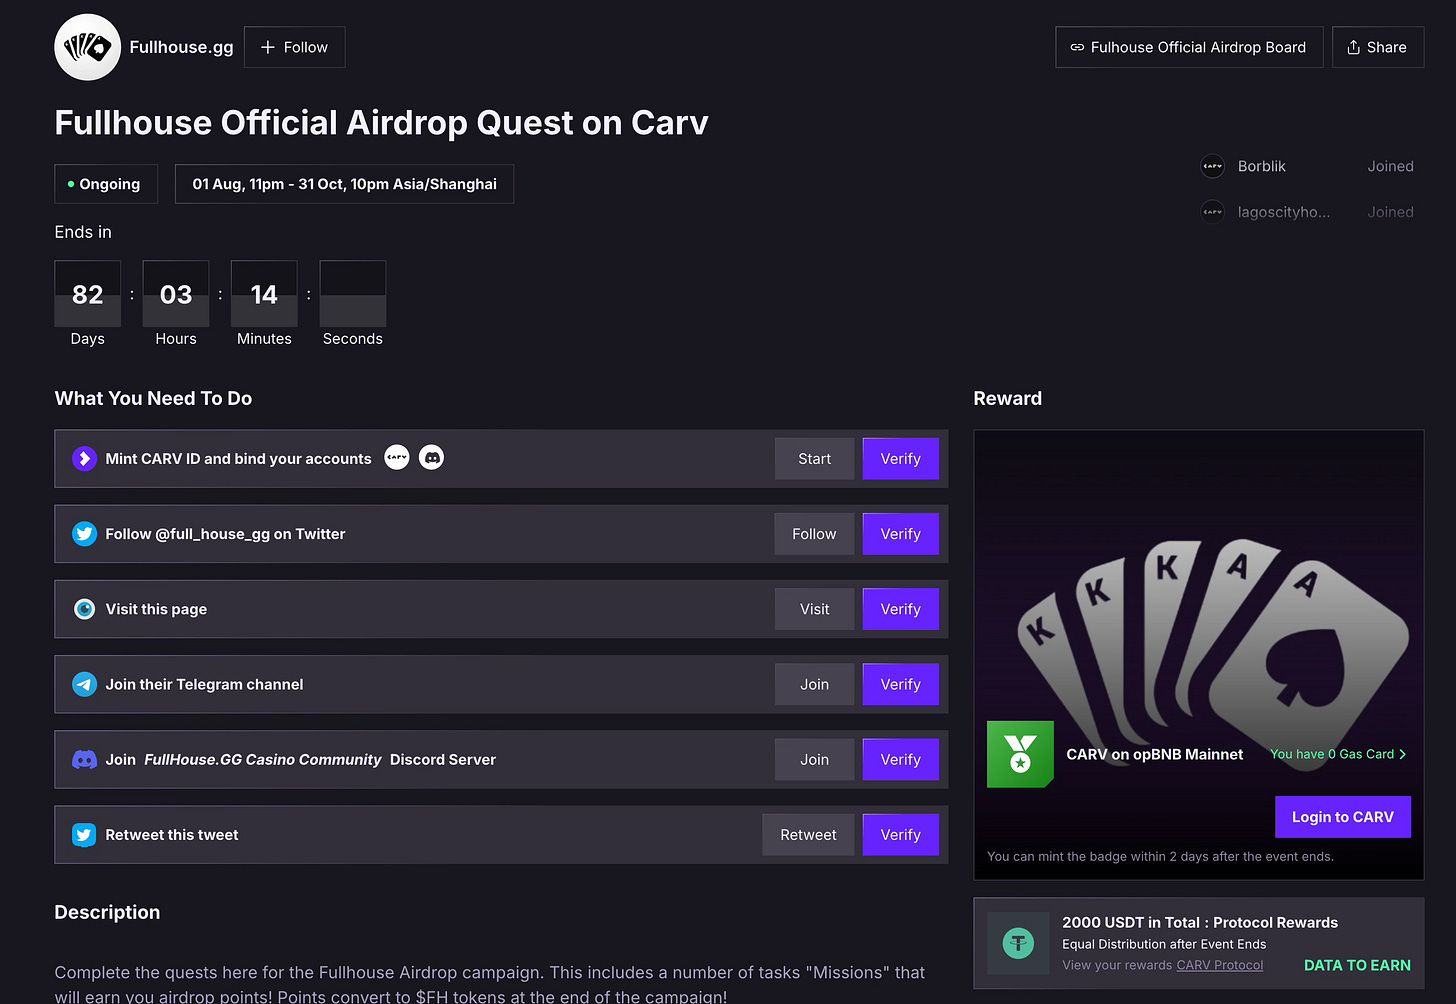Share this quest page

click(x=1378, y=47)
